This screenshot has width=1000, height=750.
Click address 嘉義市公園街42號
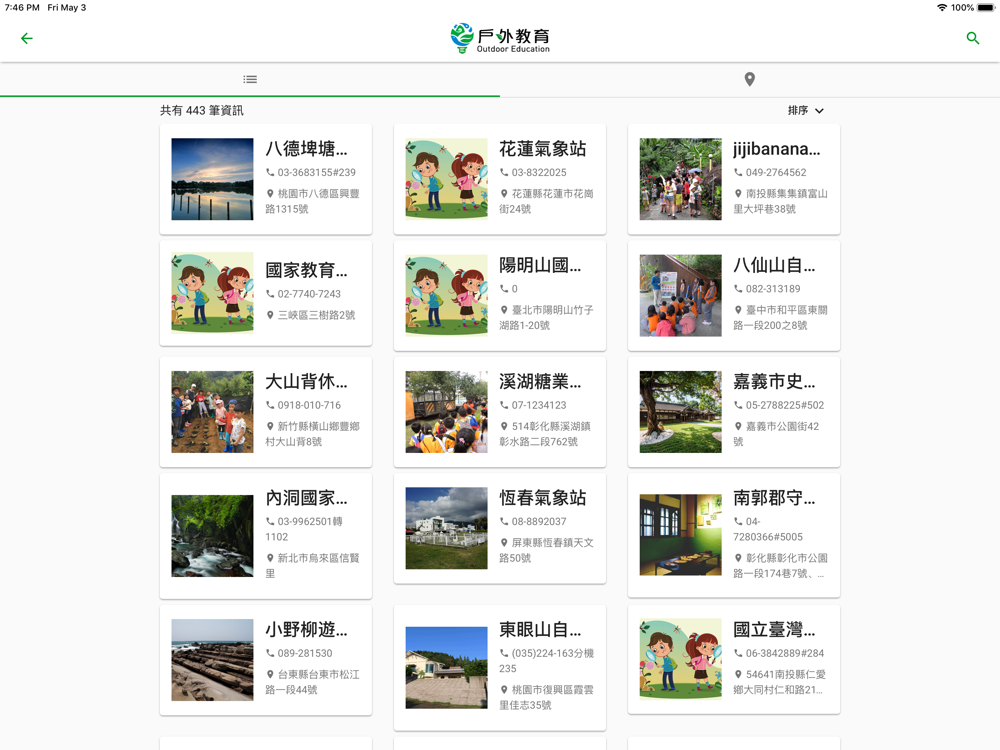776,434
